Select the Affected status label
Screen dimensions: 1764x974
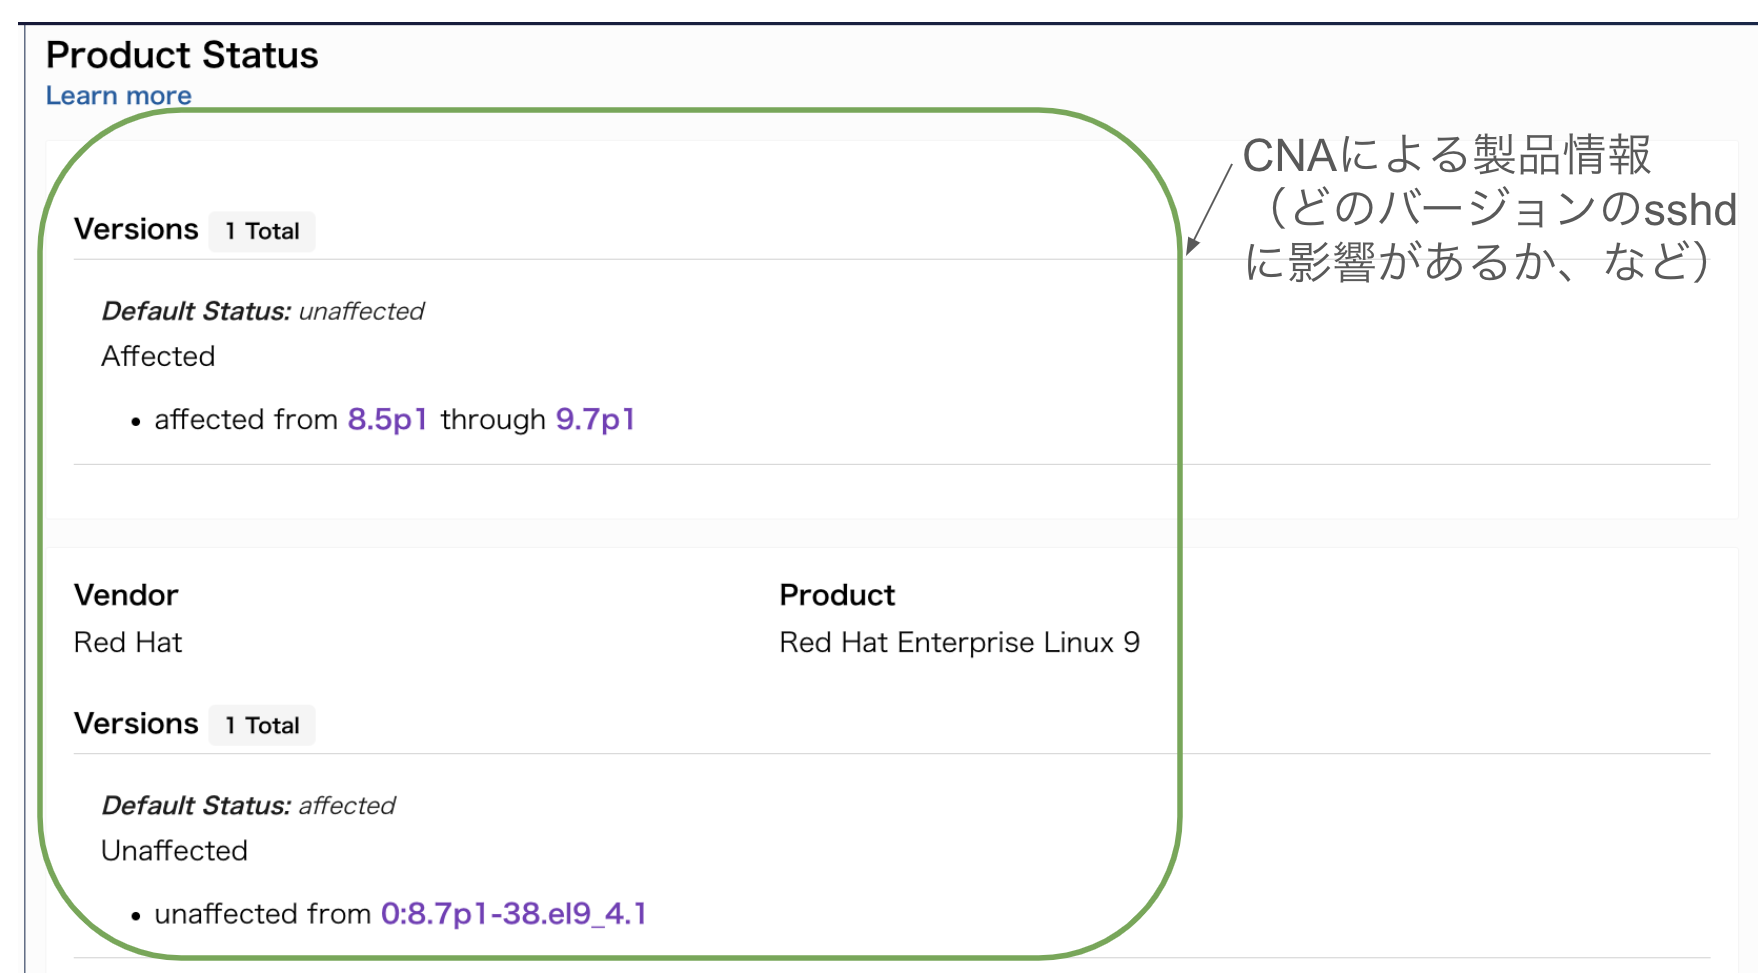(158, 356)
